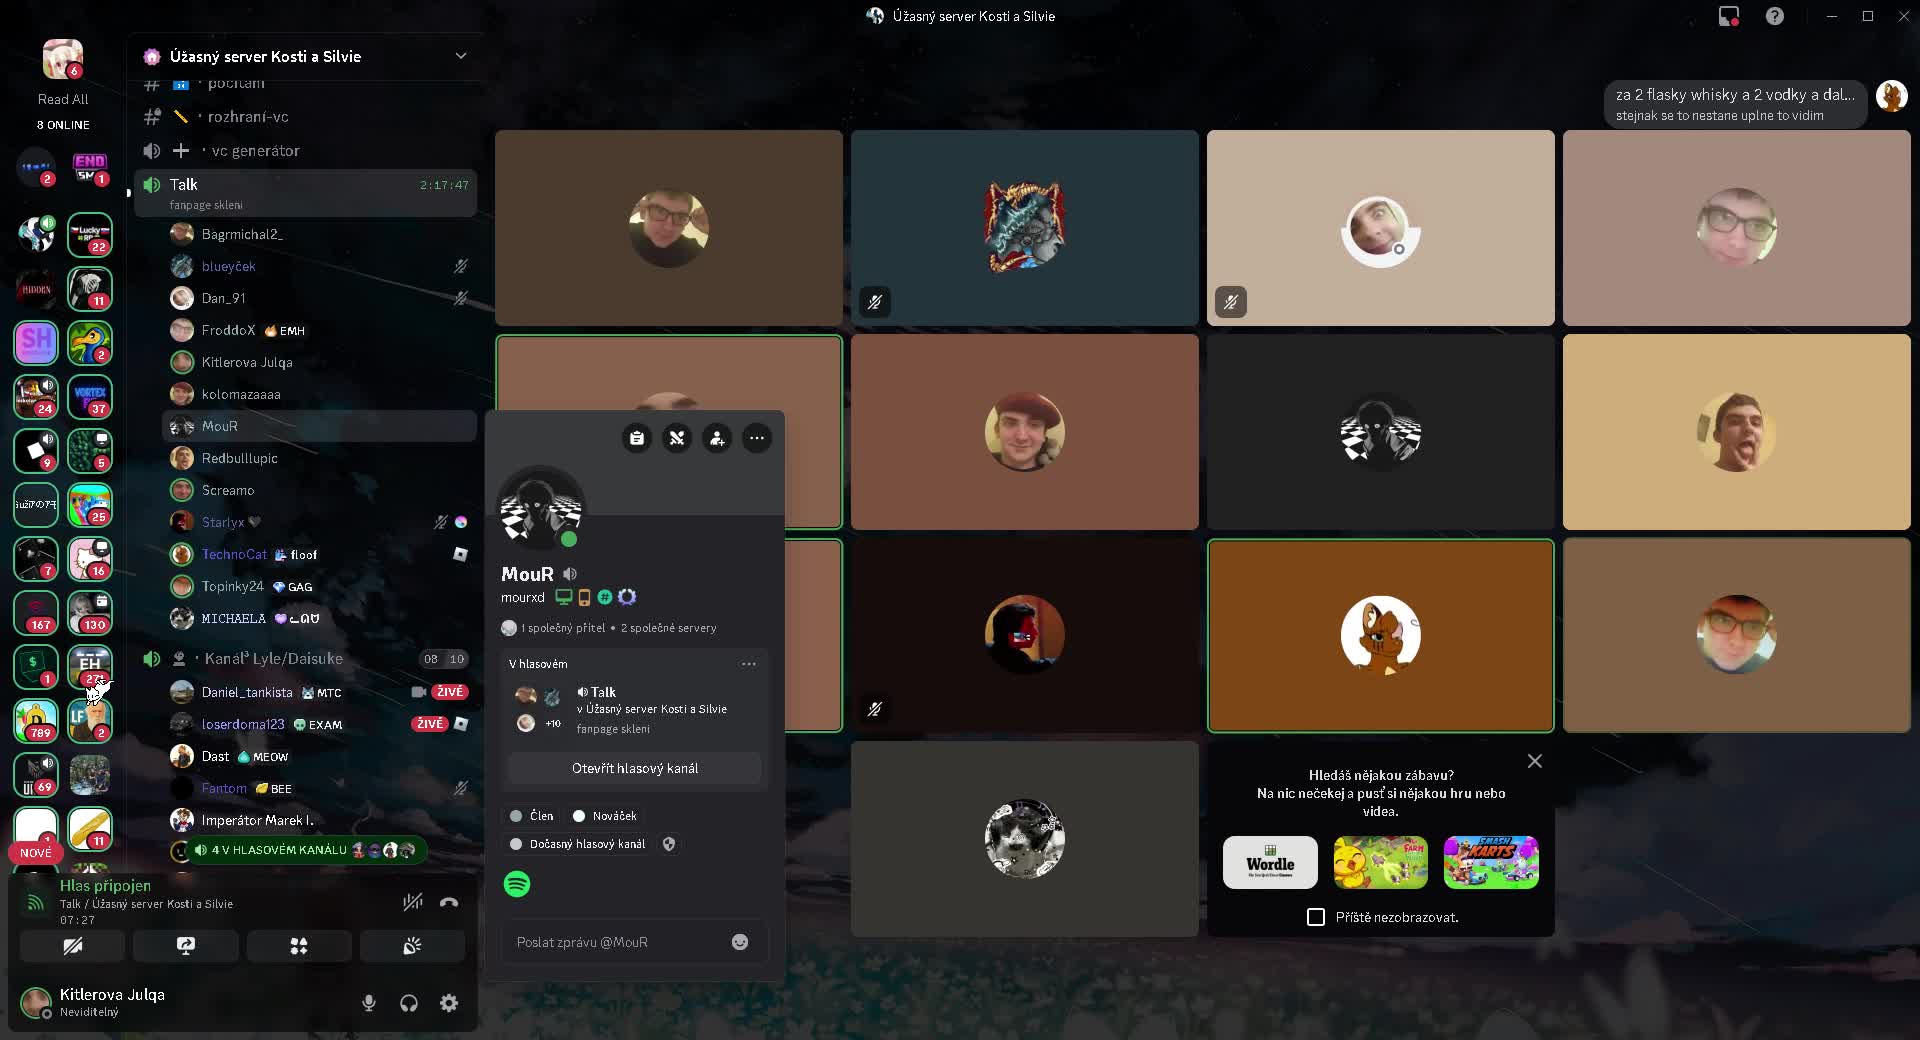The width and height of the screenshot is (1920, 1040).
Task: Disconnect from voice with the hang-up icon
Action: (449, 902)
